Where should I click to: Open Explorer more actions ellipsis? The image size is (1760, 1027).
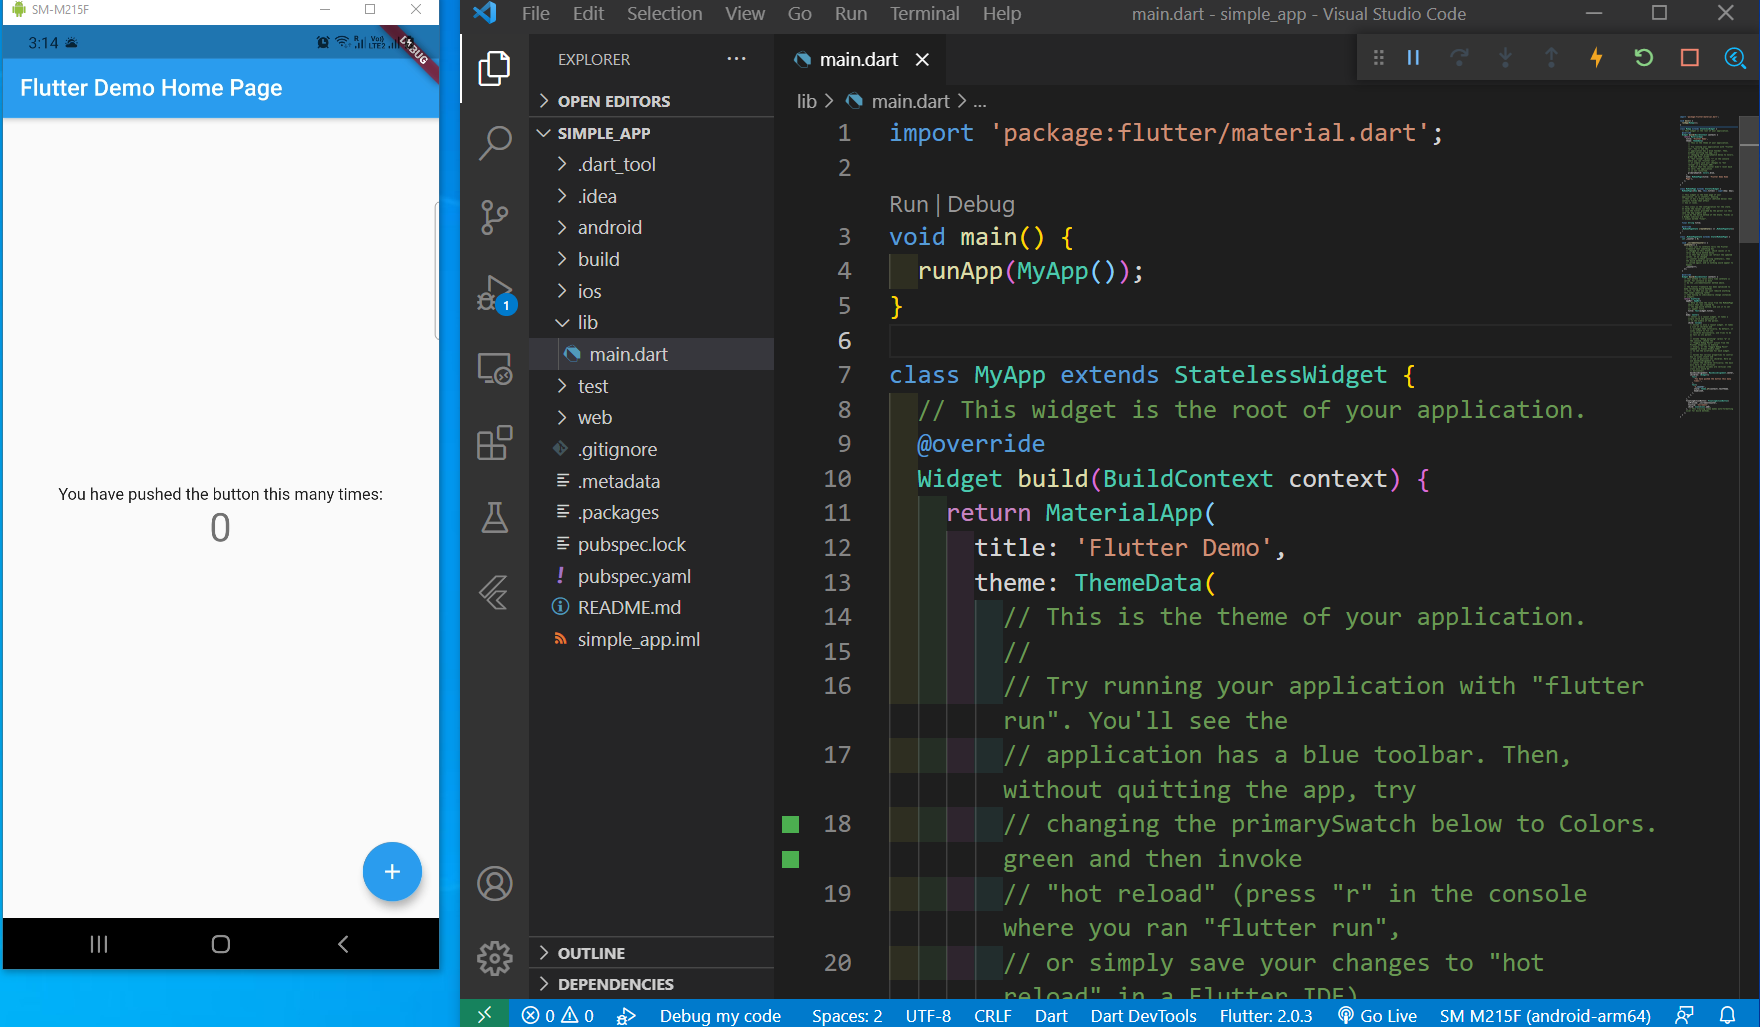[736, 59]
